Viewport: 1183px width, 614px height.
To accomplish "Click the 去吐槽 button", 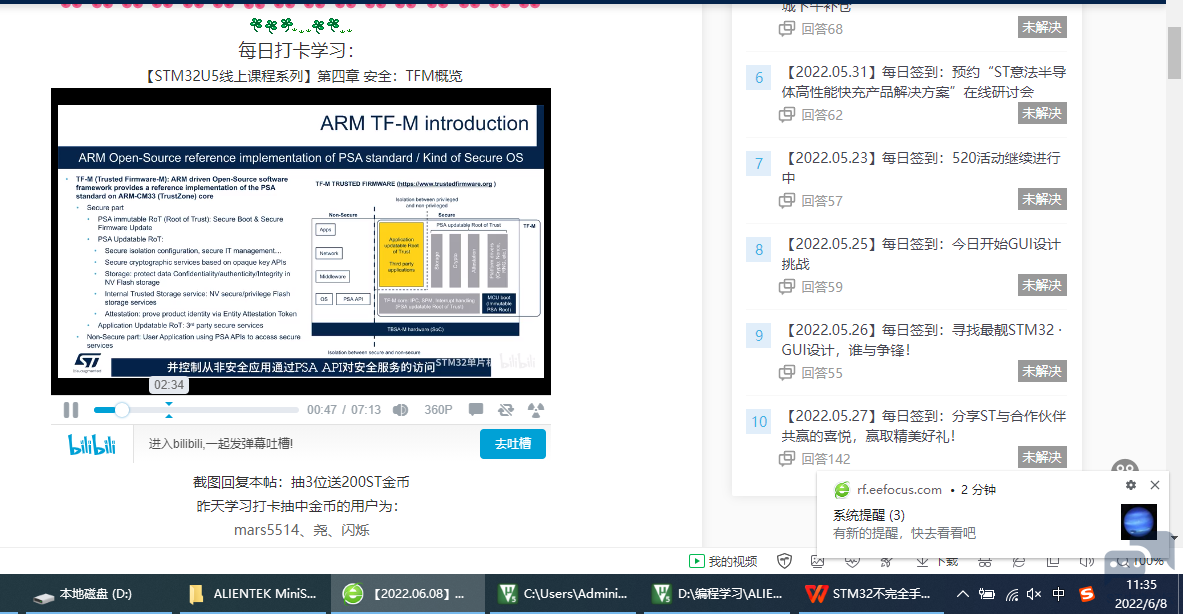I will (x=513, y=444).
